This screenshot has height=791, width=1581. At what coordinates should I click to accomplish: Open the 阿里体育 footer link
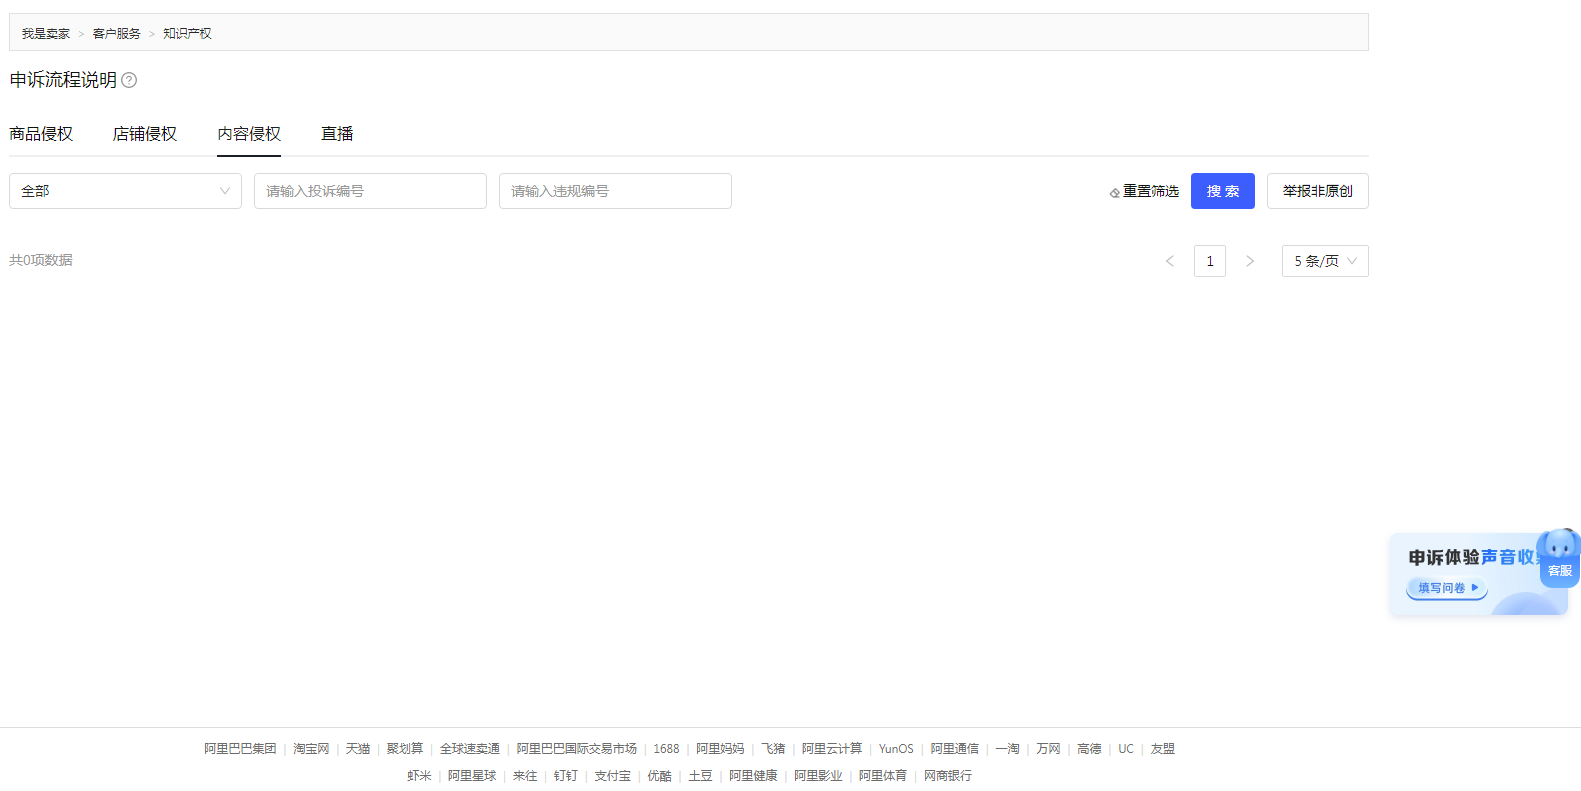(883, 776)
